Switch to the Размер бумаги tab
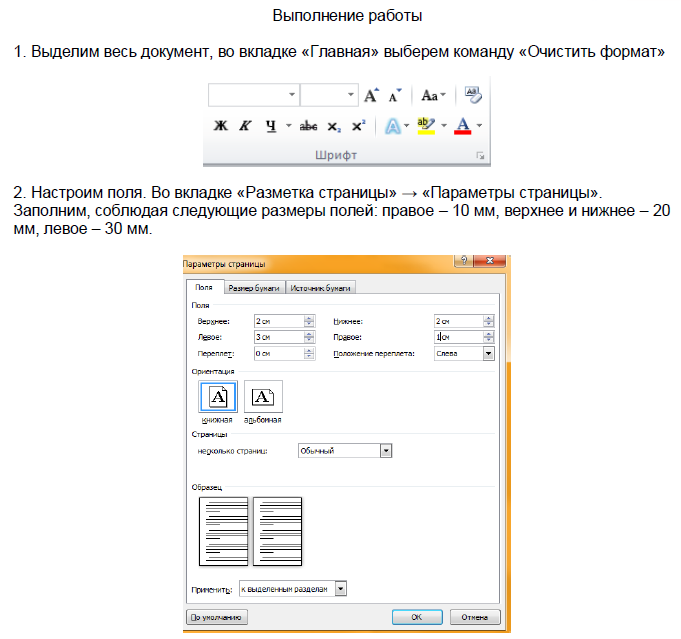 (253, 288)
